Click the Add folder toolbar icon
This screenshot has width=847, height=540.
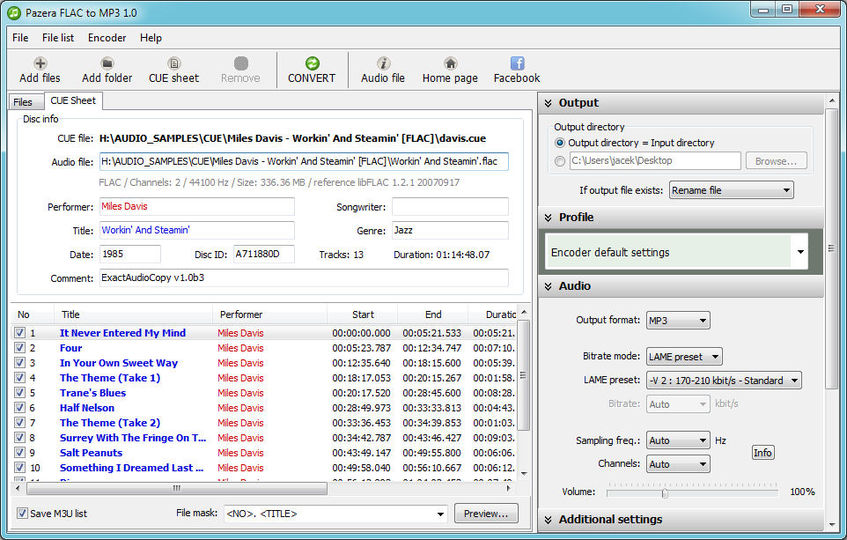(107, 63)
